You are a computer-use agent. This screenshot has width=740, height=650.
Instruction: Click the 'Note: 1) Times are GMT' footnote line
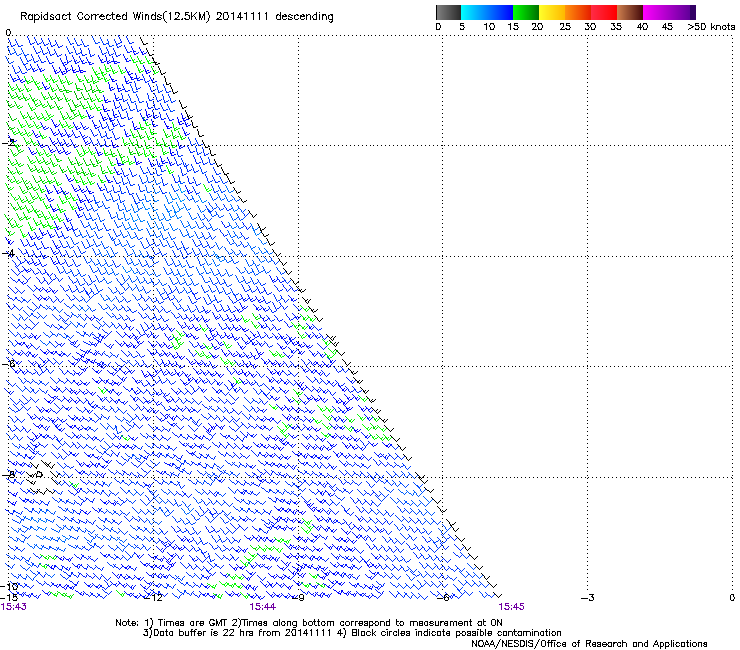pos(309,623)
